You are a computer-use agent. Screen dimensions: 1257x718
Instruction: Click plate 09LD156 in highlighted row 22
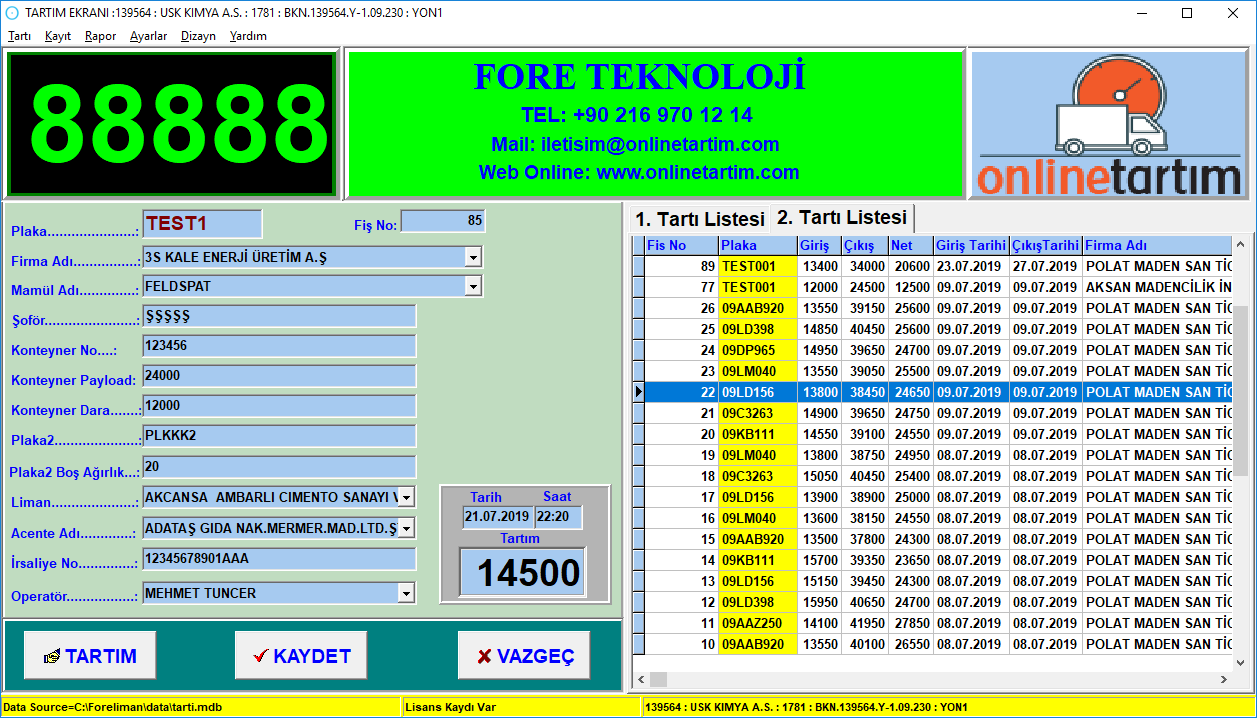click(758, 392)
